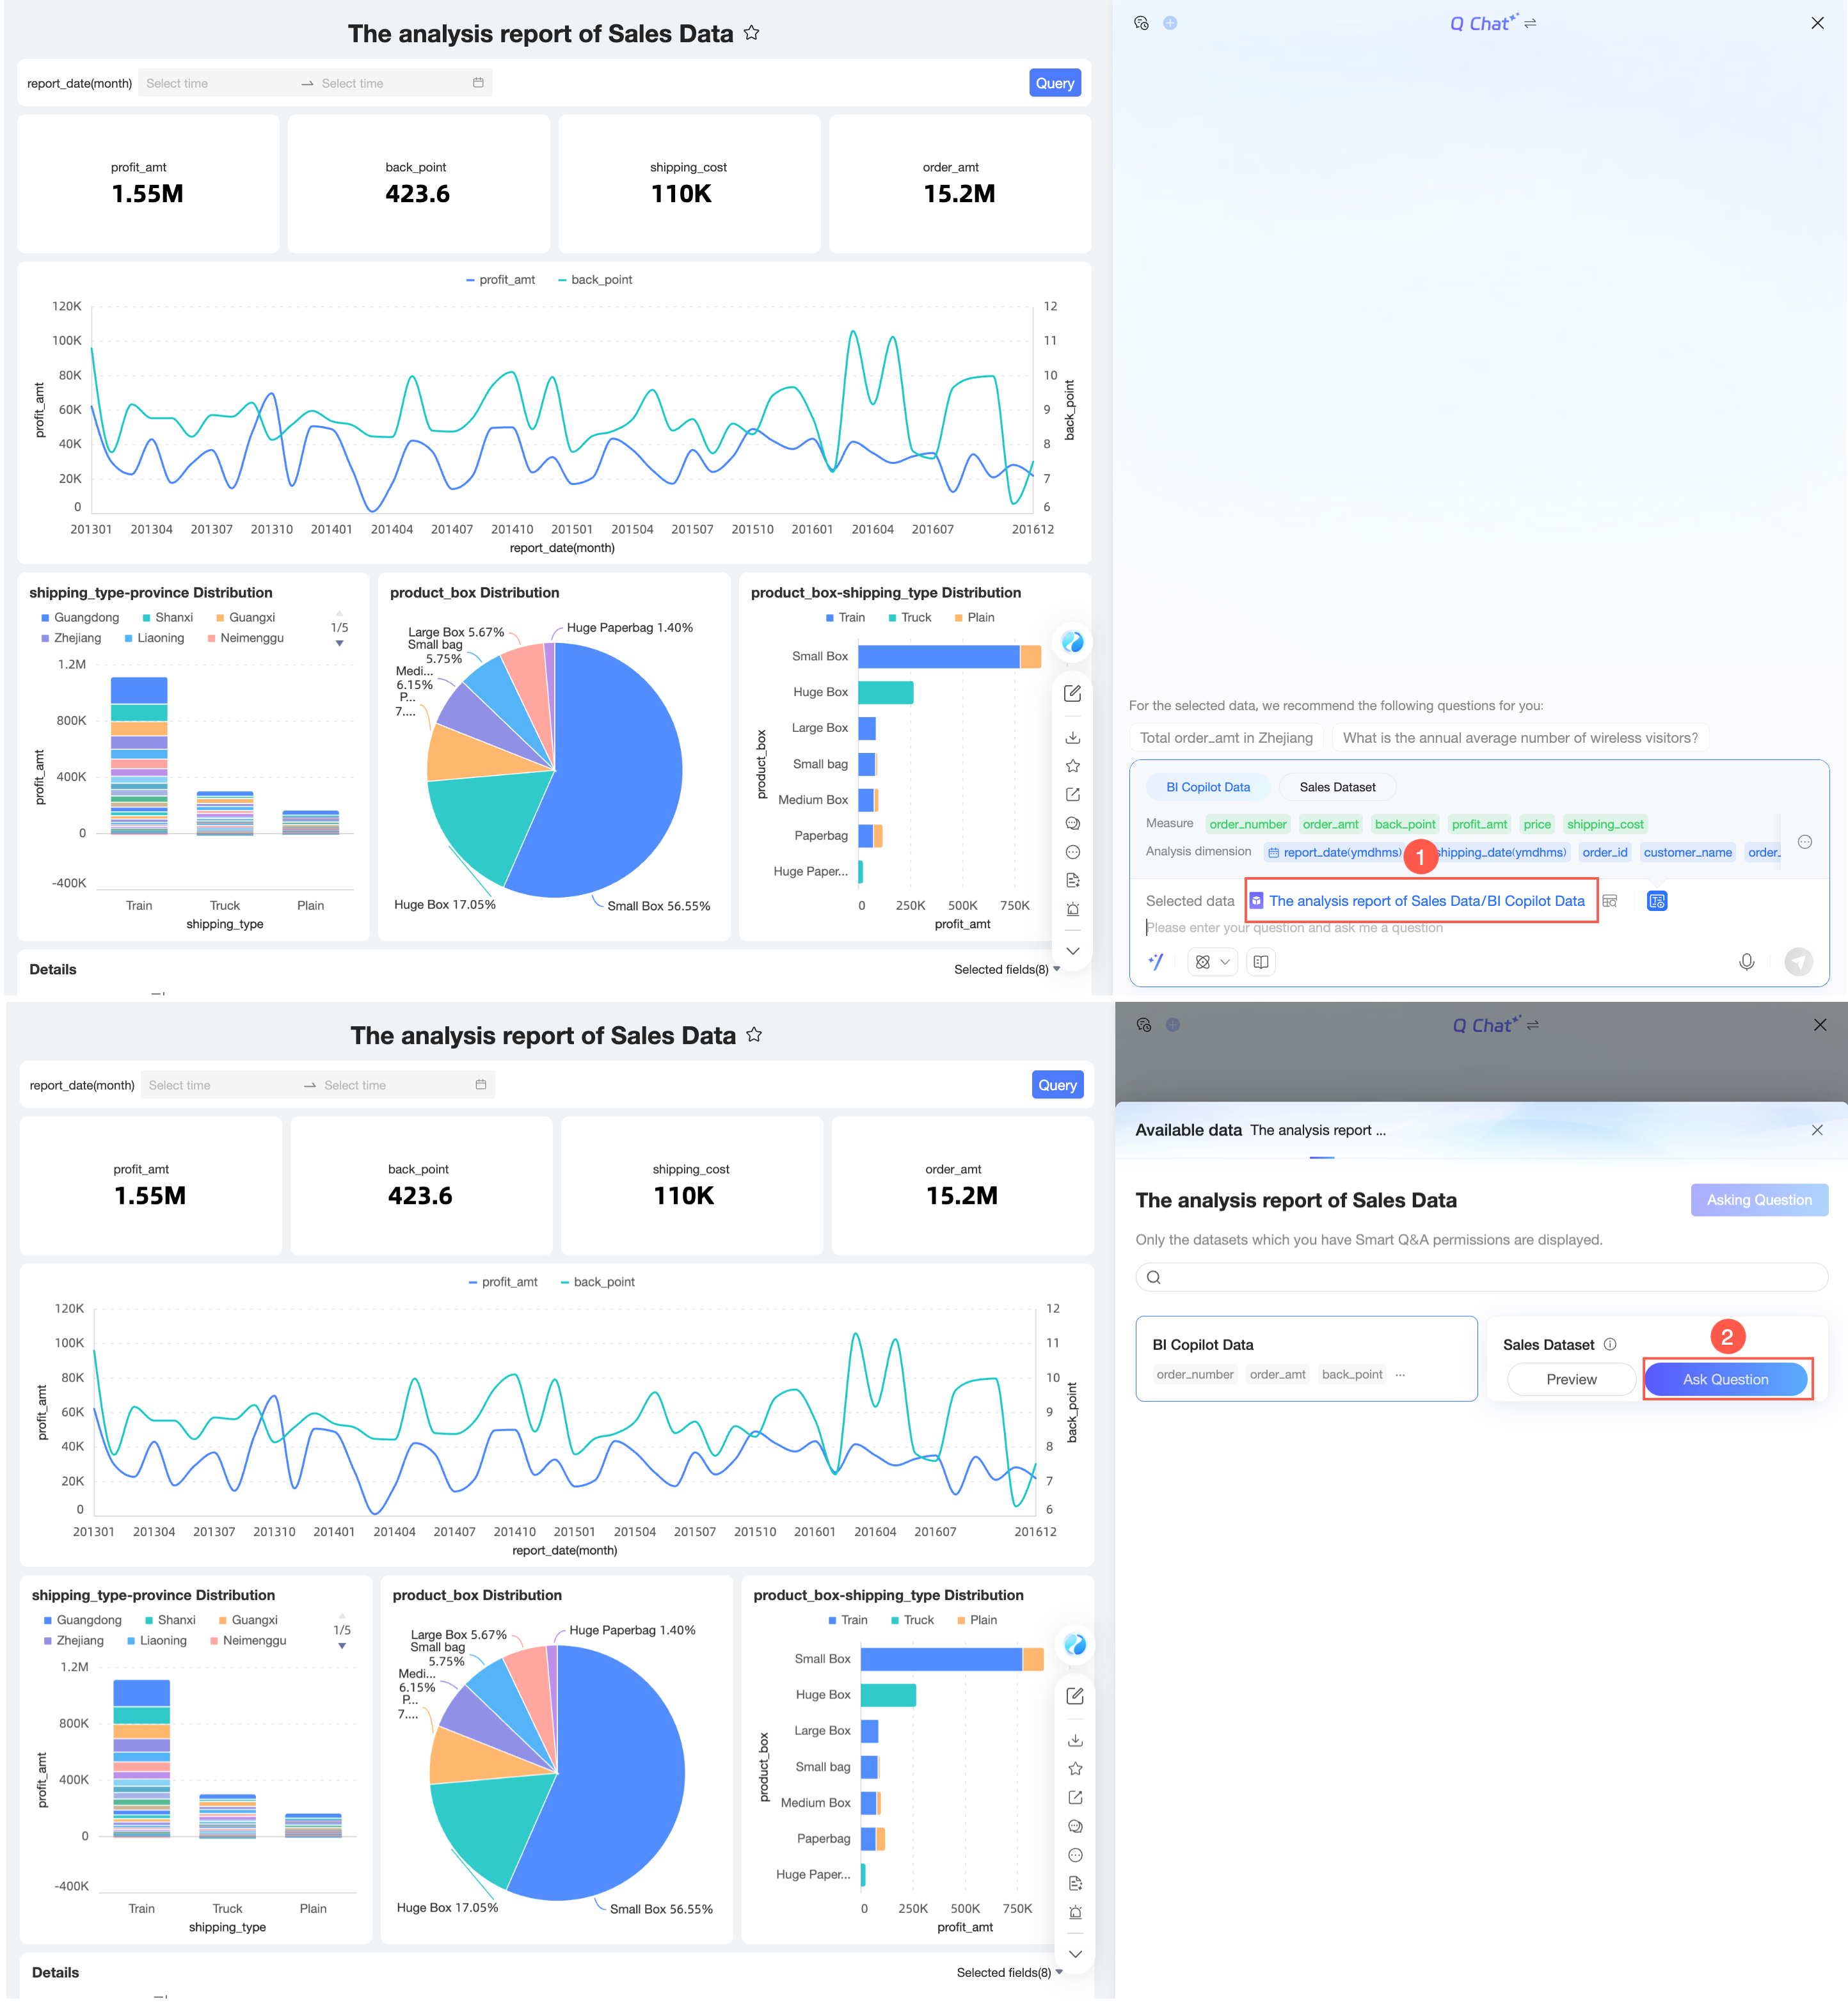The height and width of the screenshot is (2005, 1848).
Task: Collapse upper floating toolbar with chevron down
Action: pos(1072,951)
